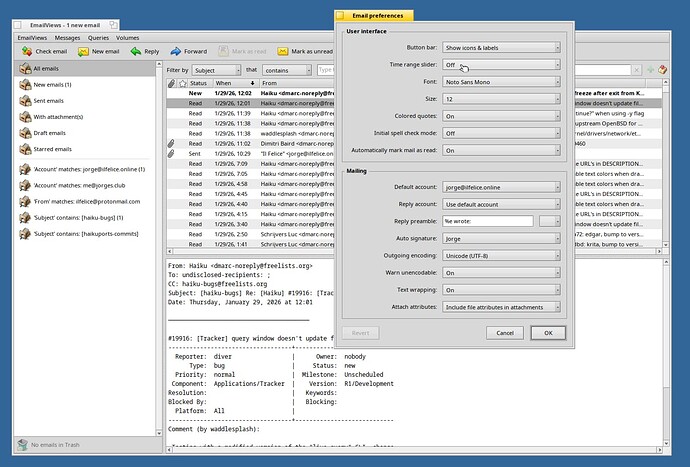The width and height of the screenshot is (690, 467).
Task: Click the attachment paperclip column header
Action: pos(172,83)
